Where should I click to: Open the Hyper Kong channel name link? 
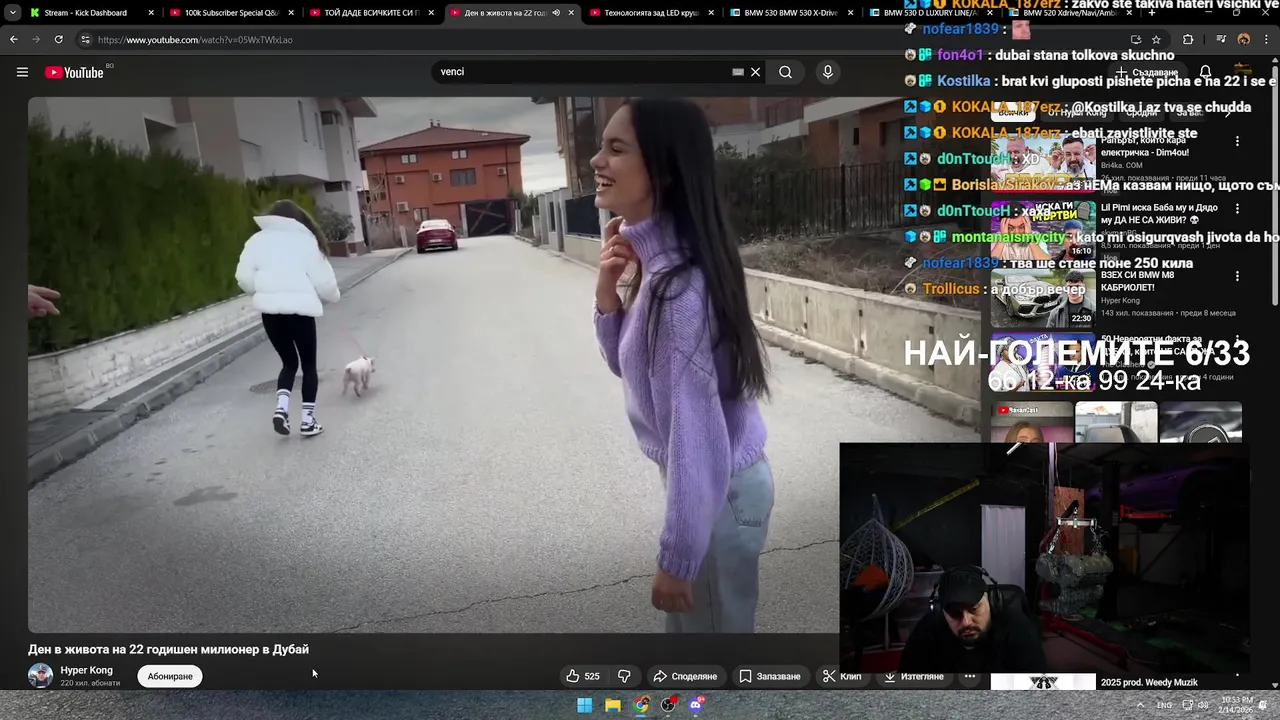point(86,670)
